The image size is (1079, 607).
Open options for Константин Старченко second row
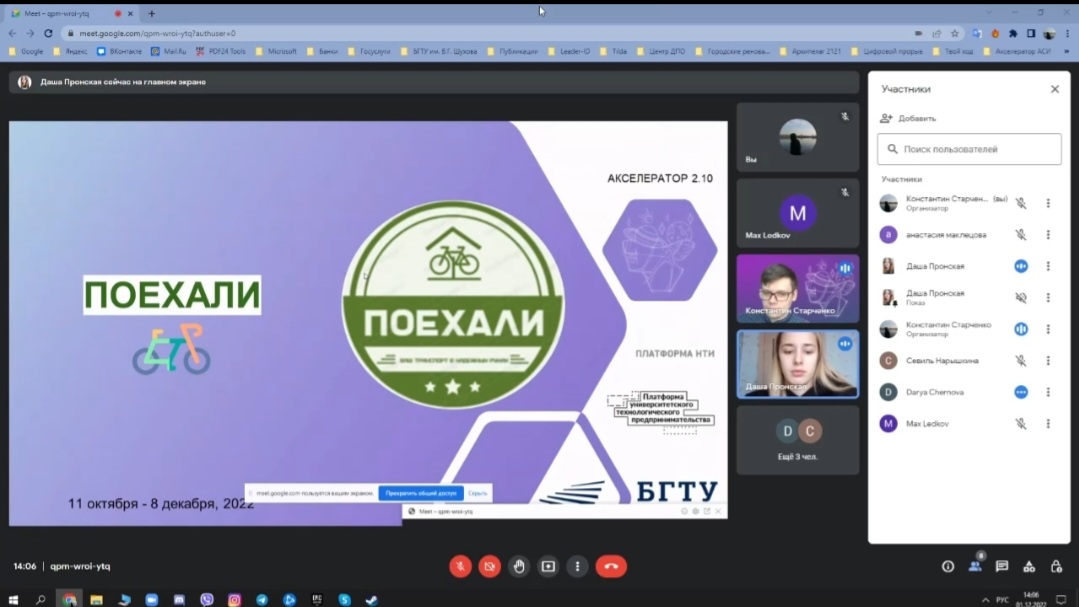[x=1048, y=329]
